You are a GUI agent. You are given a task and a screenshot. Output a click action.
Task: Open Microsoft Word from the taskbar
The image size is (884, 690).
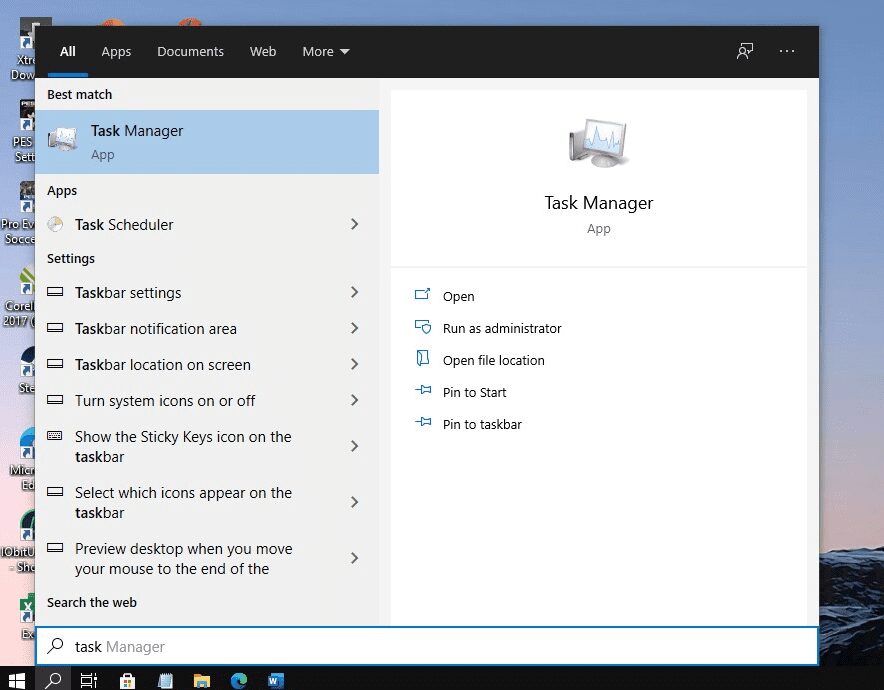pyautogui.click(x=276, y=680)
